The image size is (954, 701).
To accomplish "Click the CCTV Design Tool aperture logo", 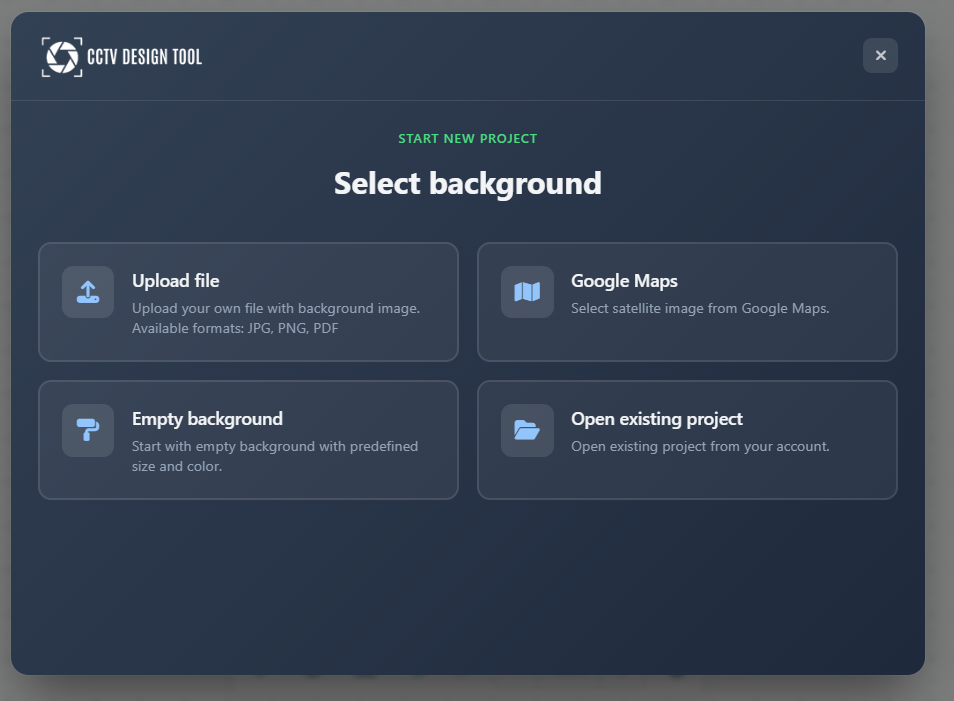I will [61, 57].
